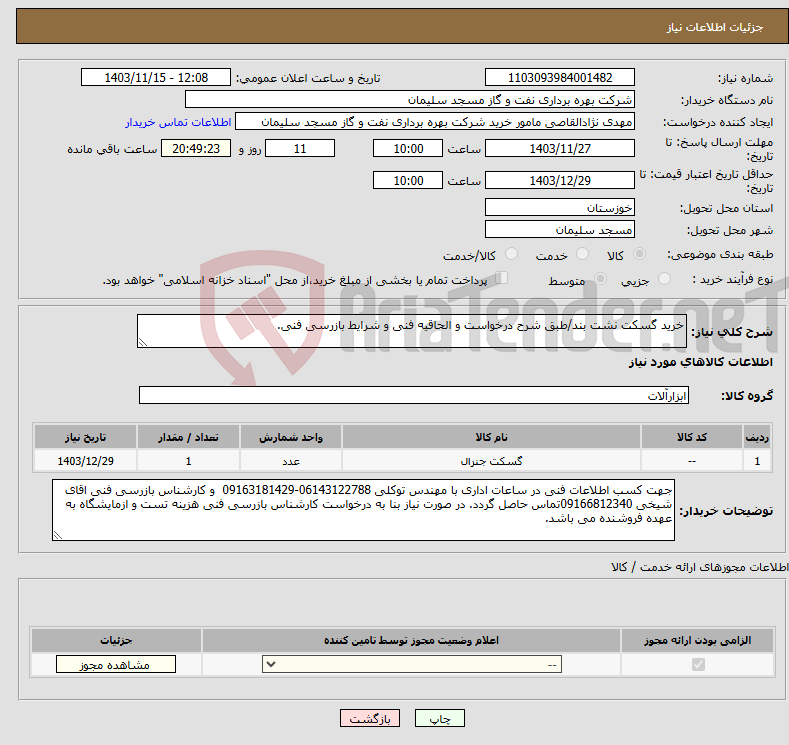Click the اطلاعات مجوزهای ارائه خدمت / کالا heading
Screen dimensions: 789x745
[699, 567]
